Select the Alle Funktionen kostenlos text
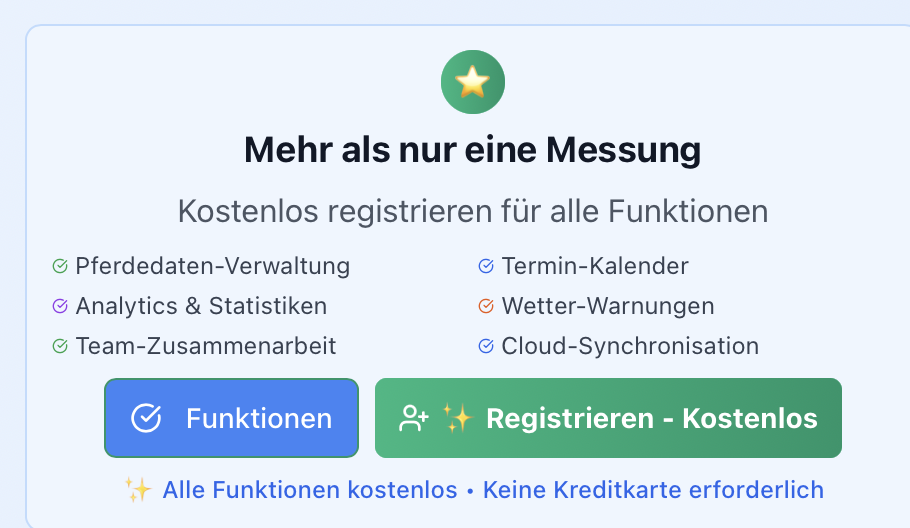The width and height of the screenshot is (910, 528). tap(310, 490)
